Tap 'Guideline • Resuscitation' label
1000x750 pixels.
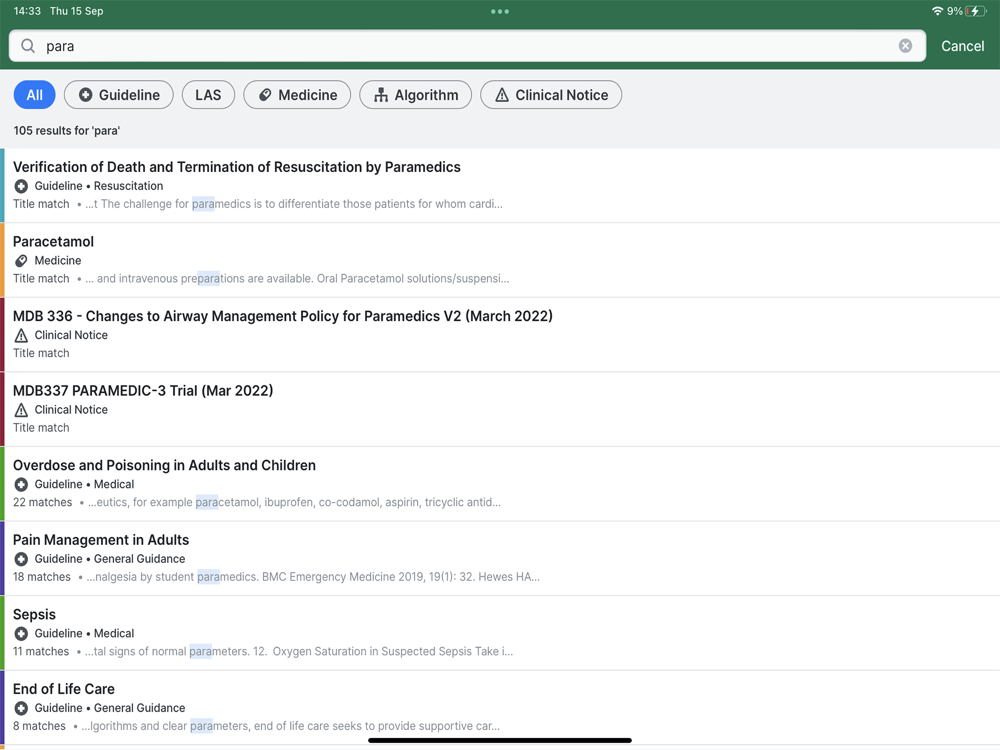pos(99,186)
